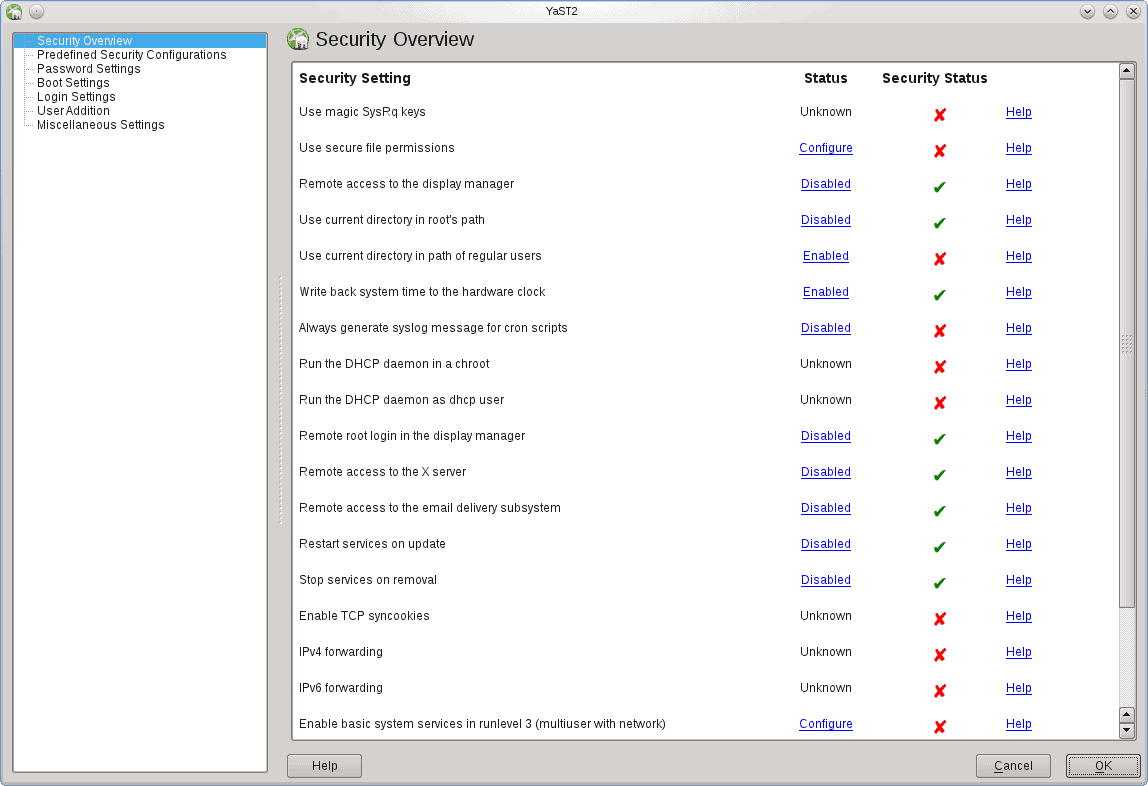Click the YaST icon in title bar
This screenshot has height=786, width=1148.
pos(14,11)
